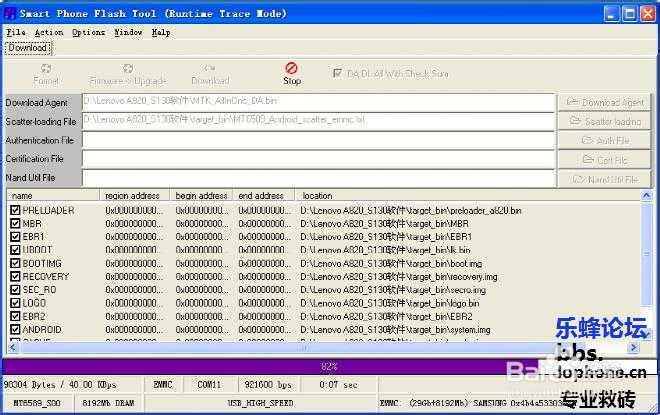Click the Nand Util File button
660x415 pixels.
[x=604, y=179]
